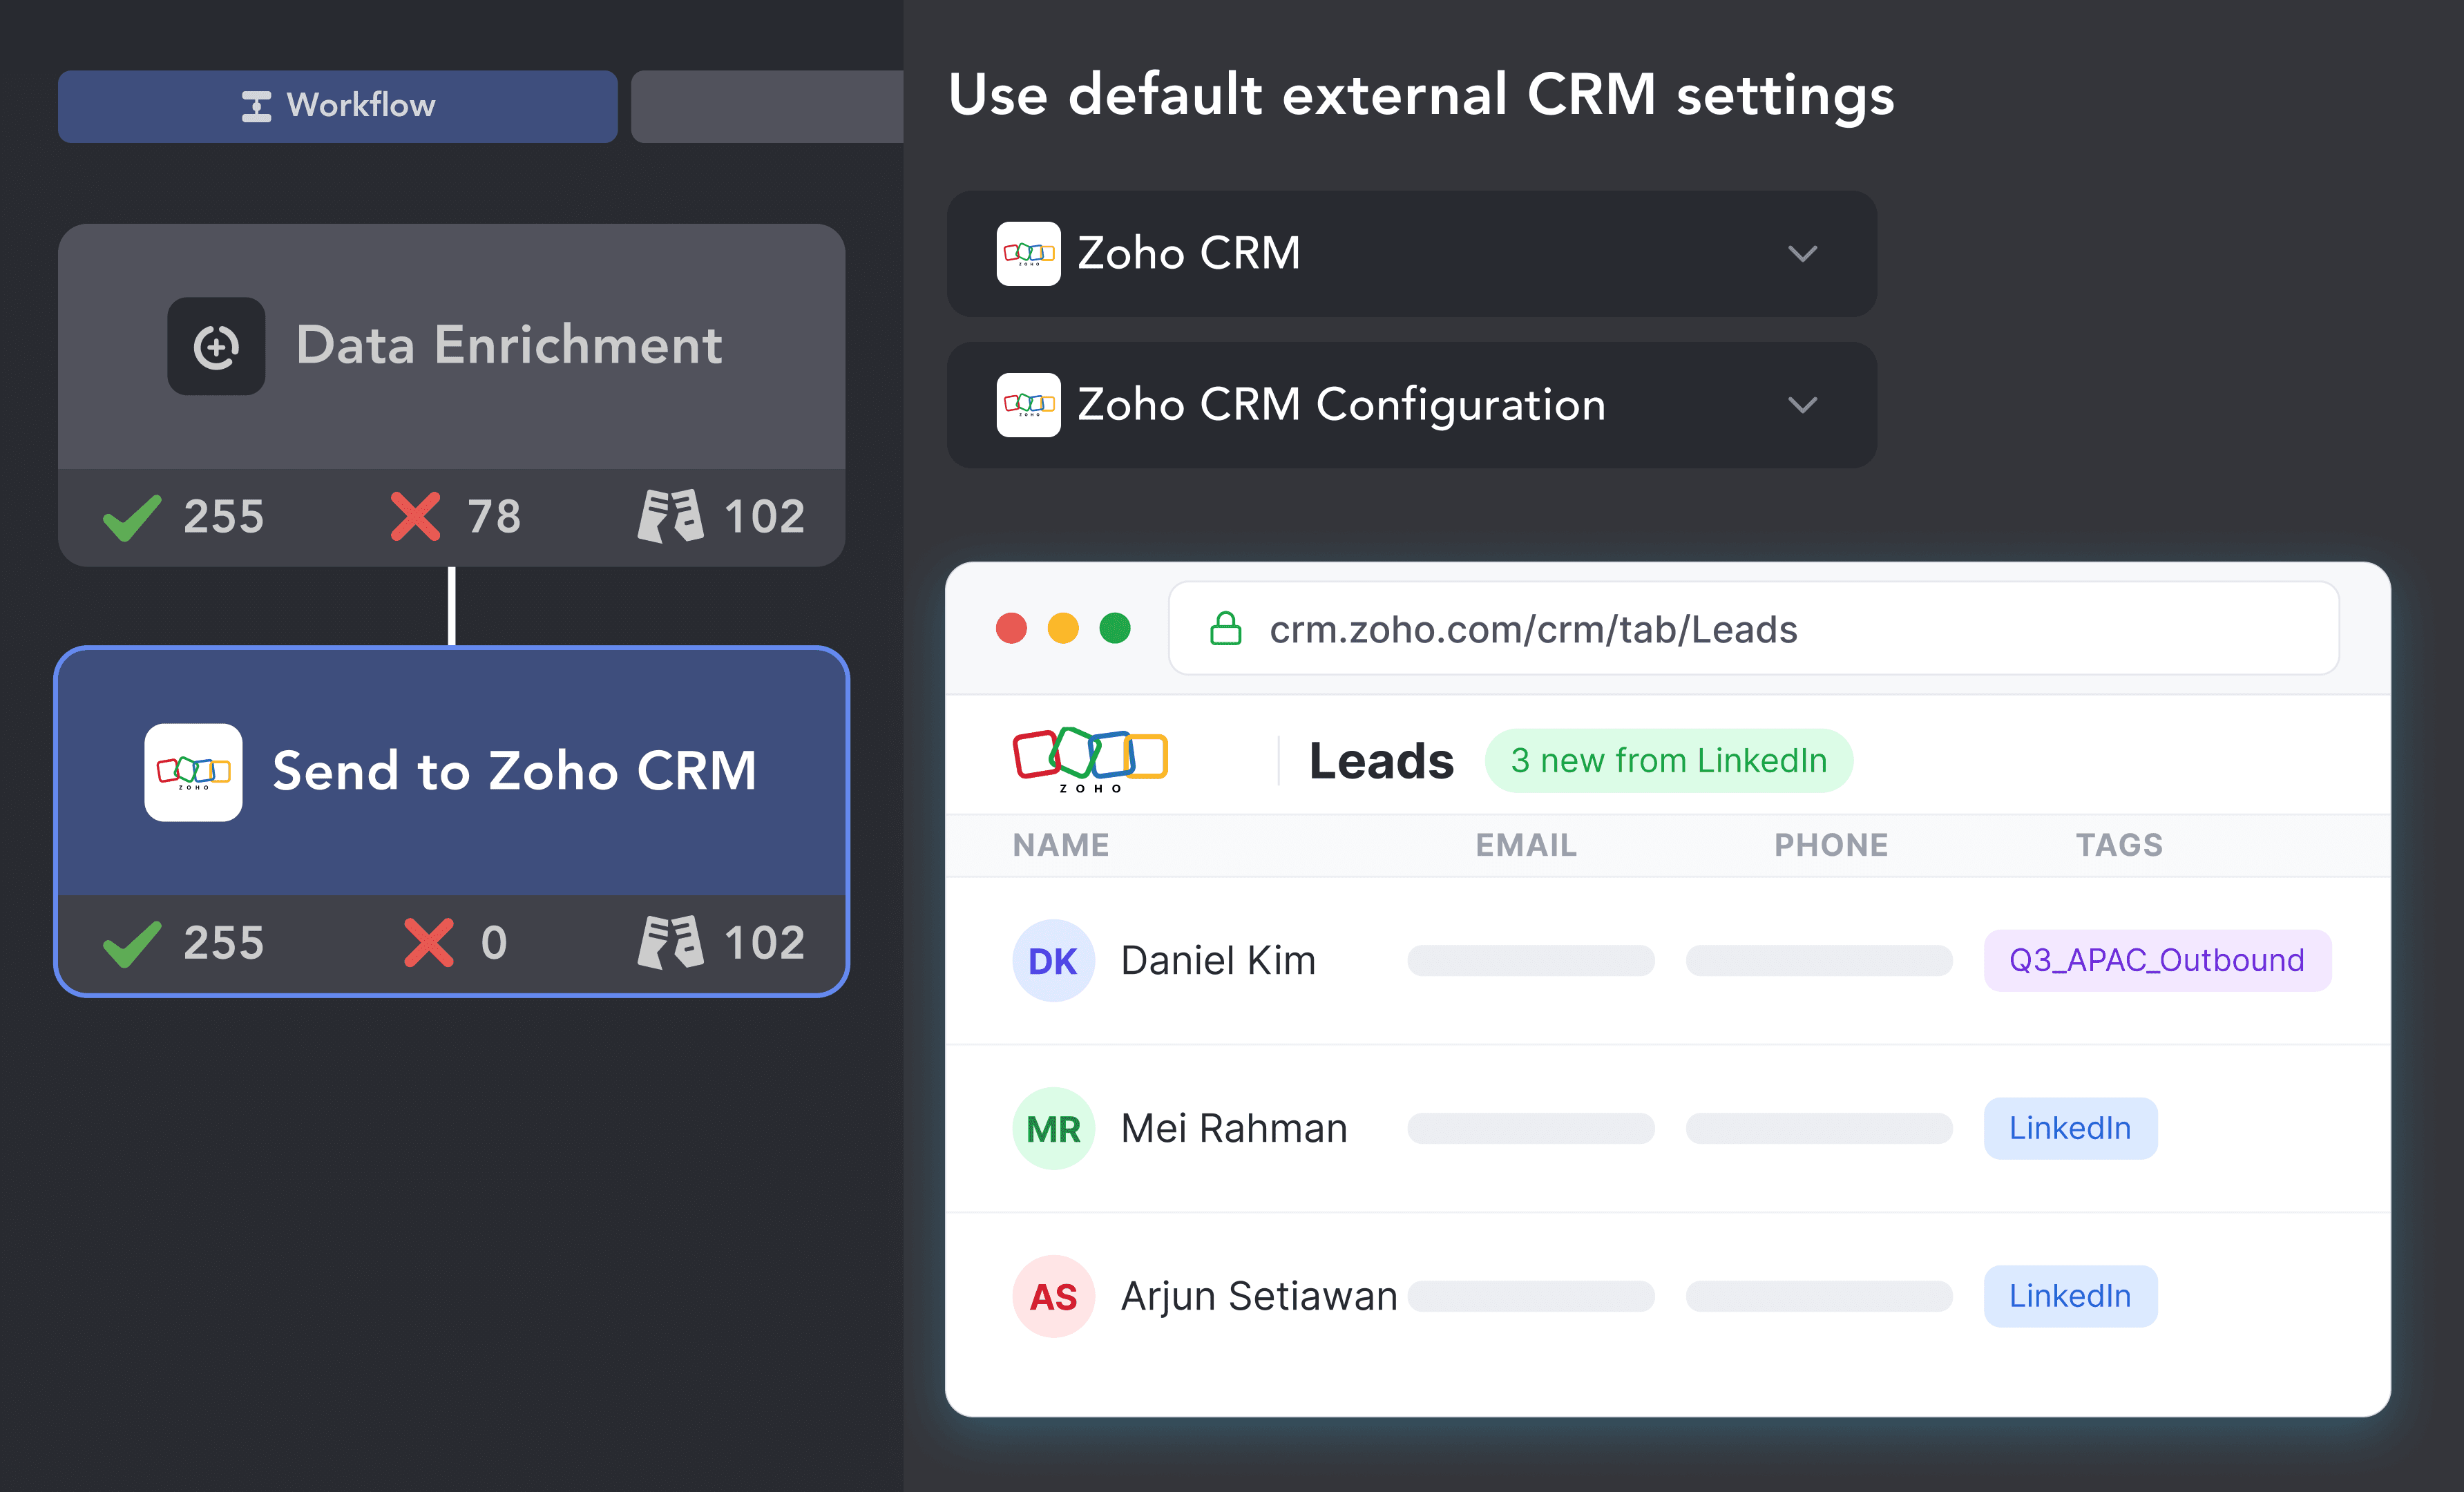Open the Zoho CRM Configuration dropdown
The width and height of the screenshot is (2464, 1492).
1411,405
